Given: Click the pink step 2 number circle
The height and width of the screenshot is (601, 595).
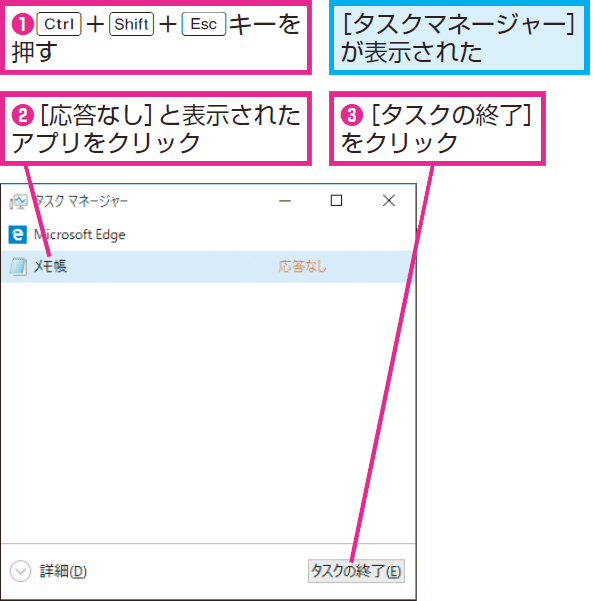Looking at the screenshot, I should click(23, 115).
